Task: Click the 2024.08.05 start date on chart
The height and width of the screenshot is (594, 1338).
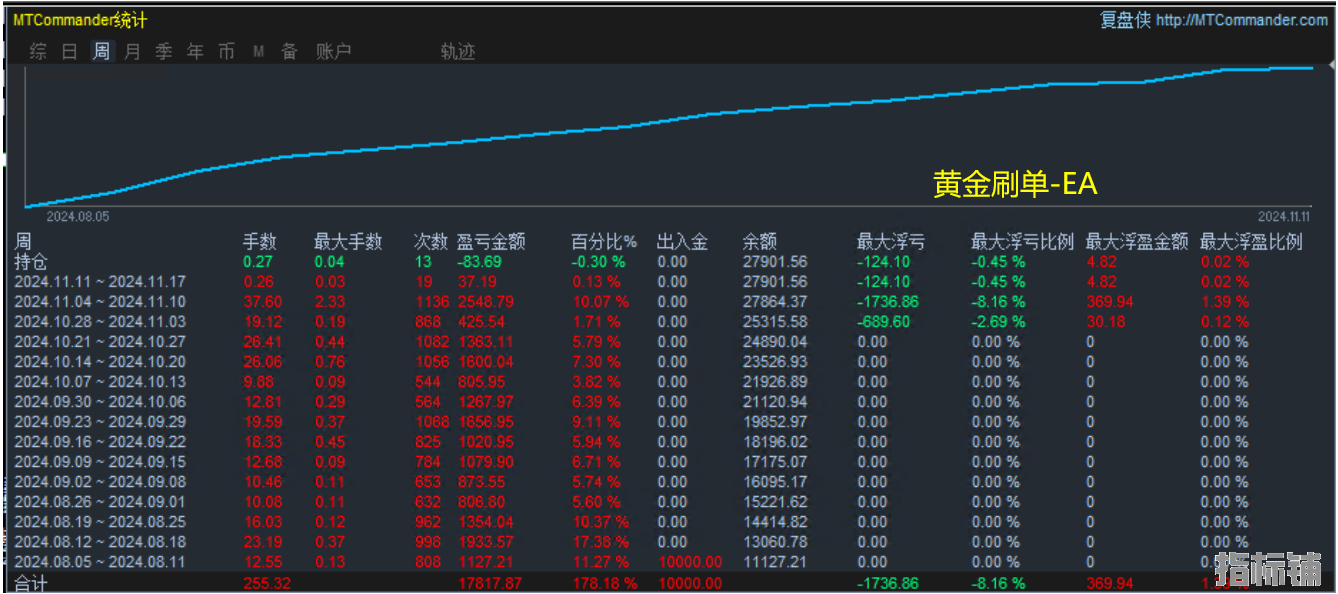Action: tap(78, 215)
